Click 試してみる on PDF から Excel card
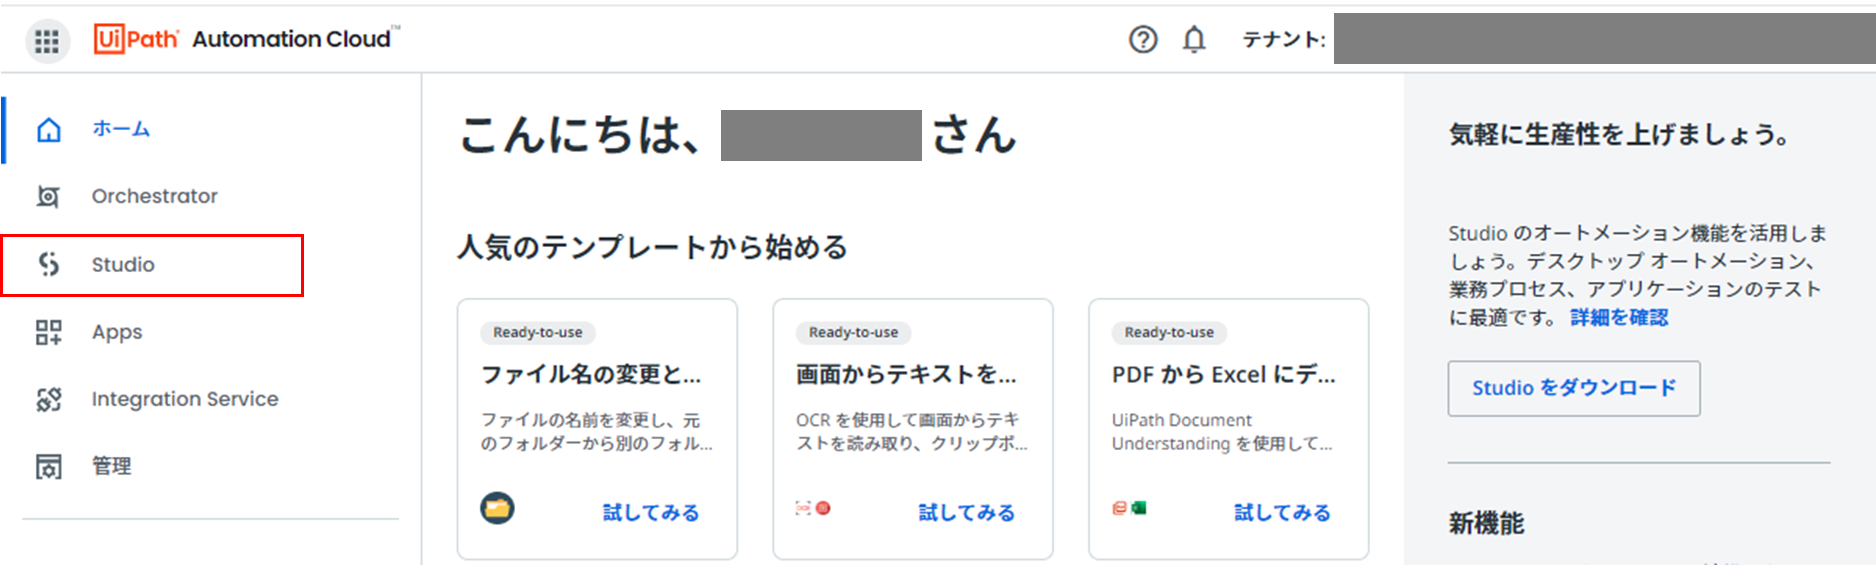The height and width of the screenshot is (565, 1876). click(1283, 513)
